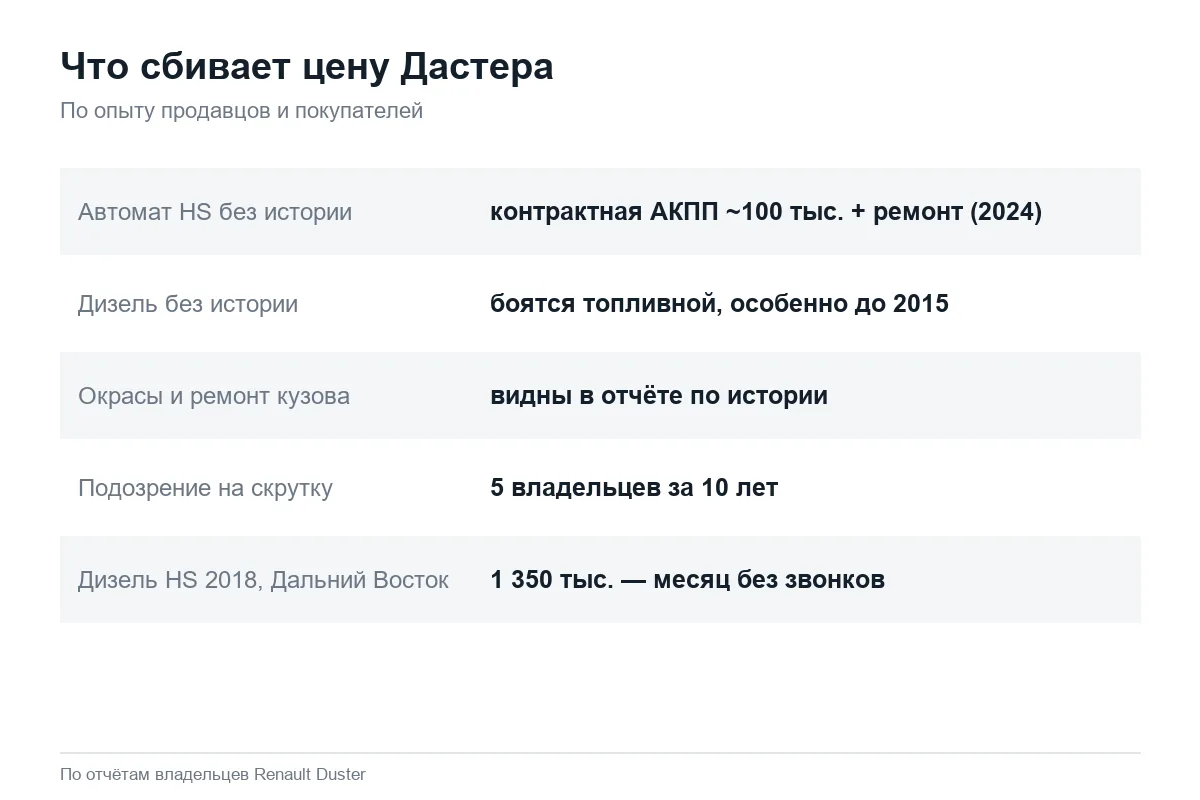This screenshot has width=1200, height=800.
Task: Click the title 'Что сбивает цену Дастера'
Action: click(306, 67)
